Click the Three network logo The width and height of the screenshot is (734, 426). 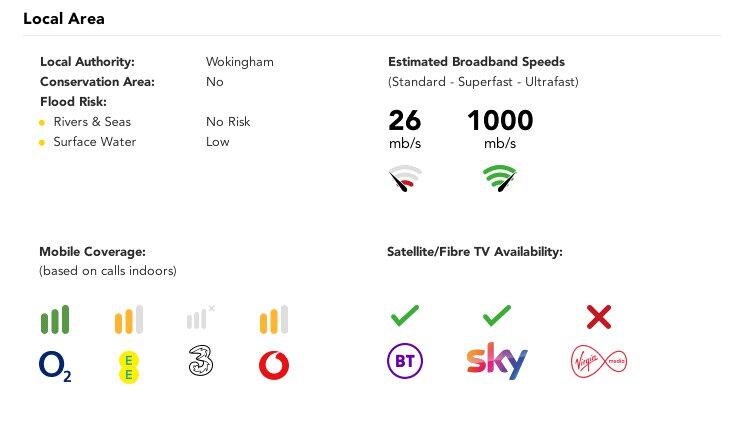pyautogui.click(x=201, y=362)
